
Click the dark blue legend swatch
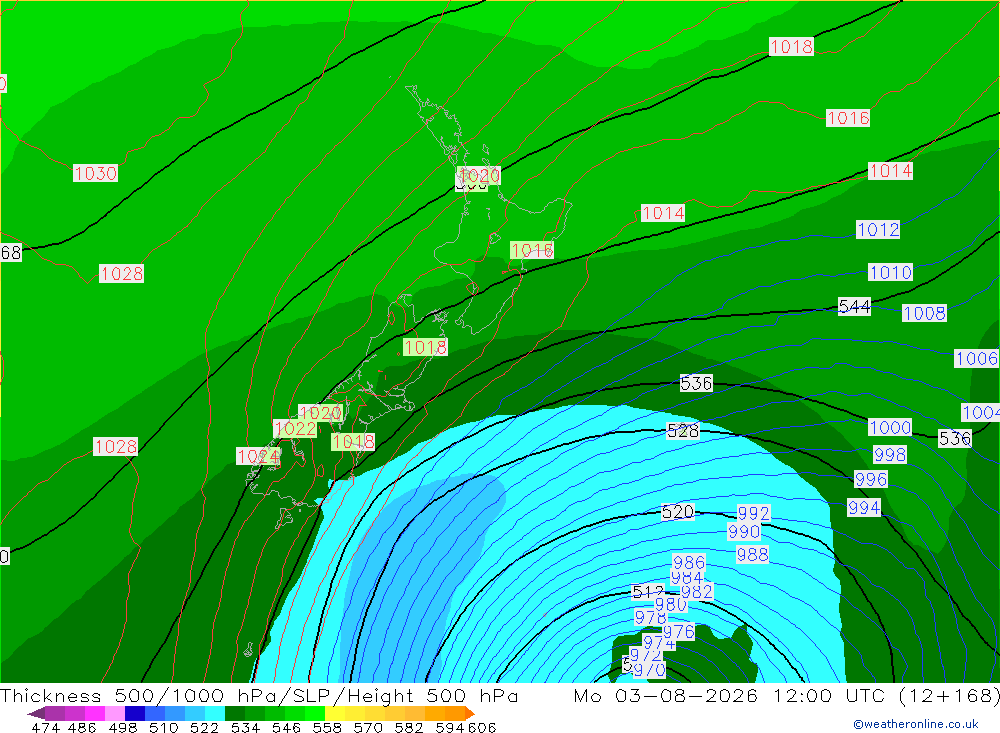tap(135, 713)
